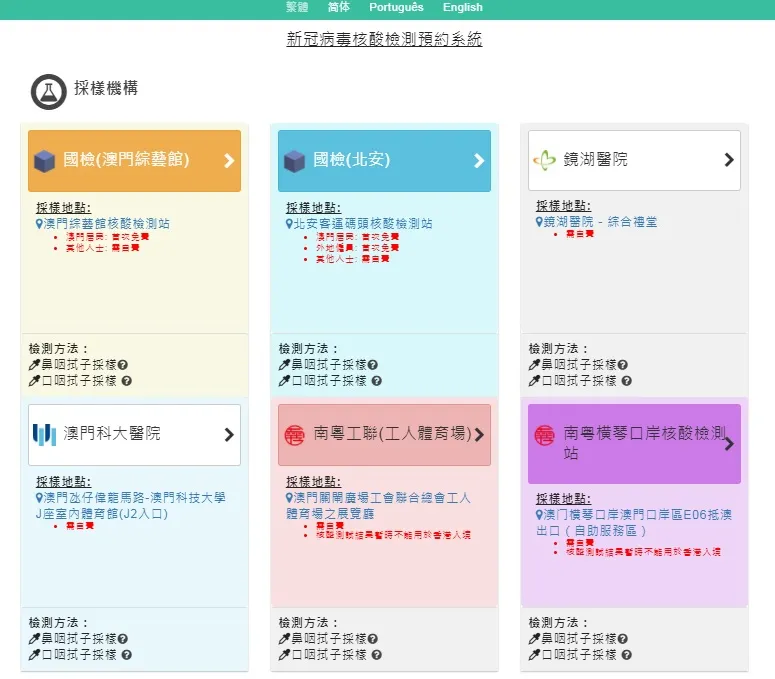Click the cube logo on 國檢(北安)
775x679 pixels.
click(x=295, y=161)
